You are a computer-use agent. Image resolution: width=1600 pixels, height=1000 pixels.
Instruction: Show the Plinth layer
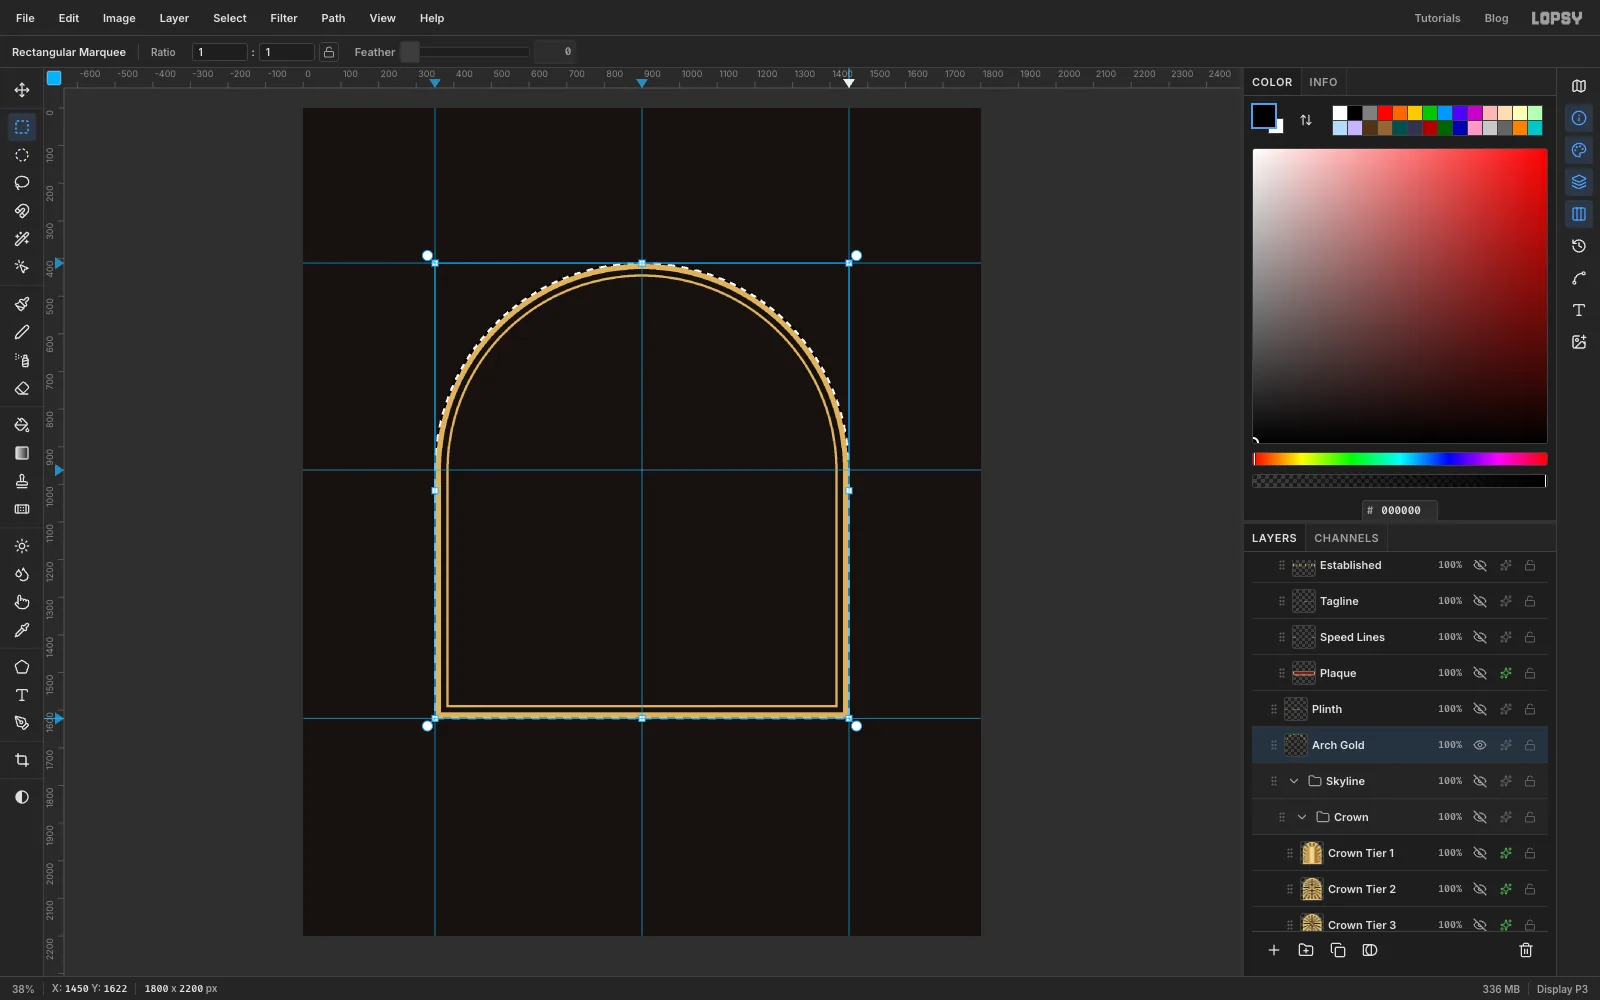pos(1480,709)
